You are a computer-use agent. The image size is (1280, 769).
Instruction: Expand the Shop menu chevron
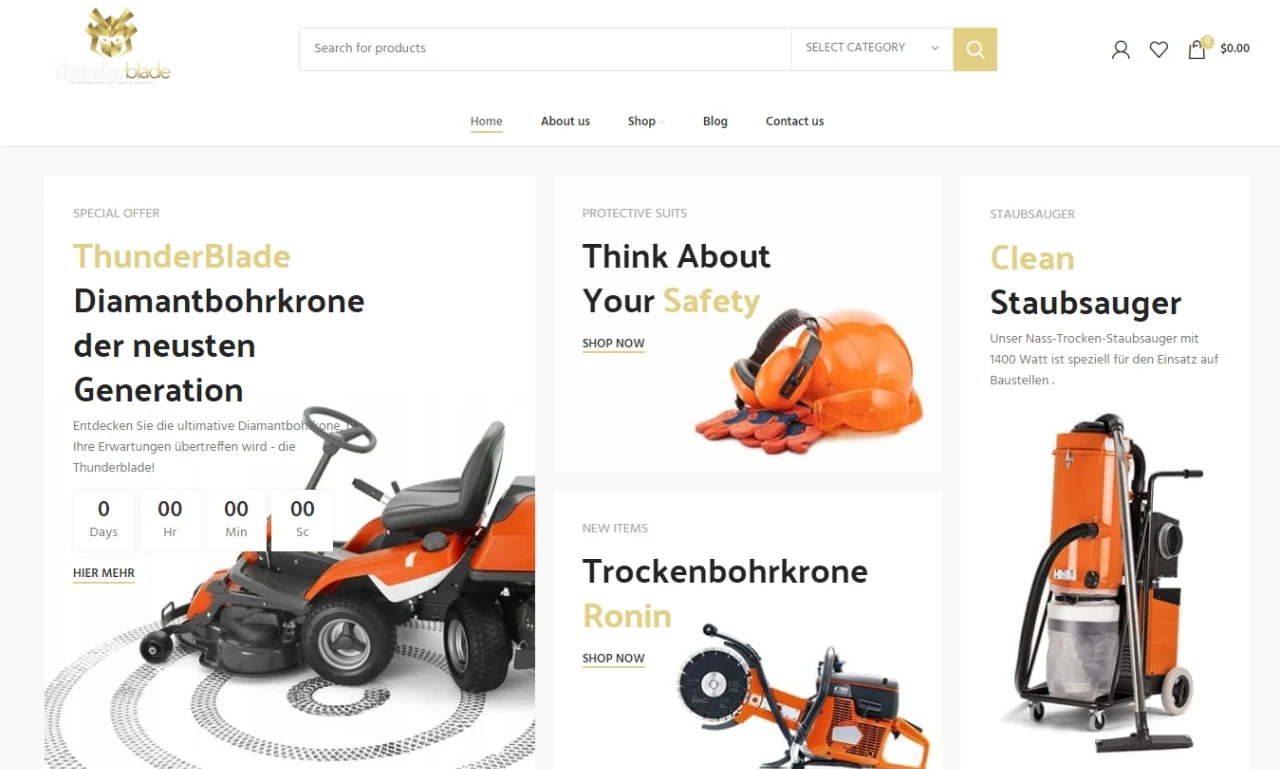[x=663, y=122]
